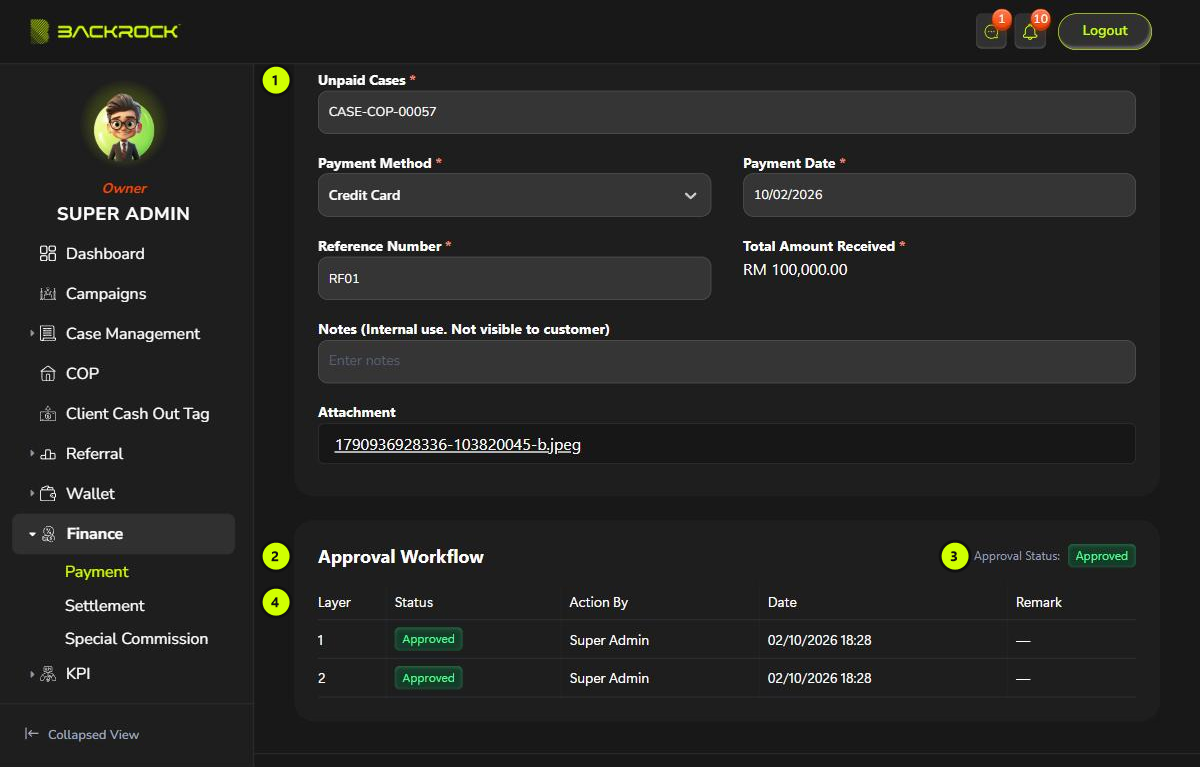The image size is (1200, 767).
Task: Click the Super Admin avatar picture
Action: [x=124, y=130]
